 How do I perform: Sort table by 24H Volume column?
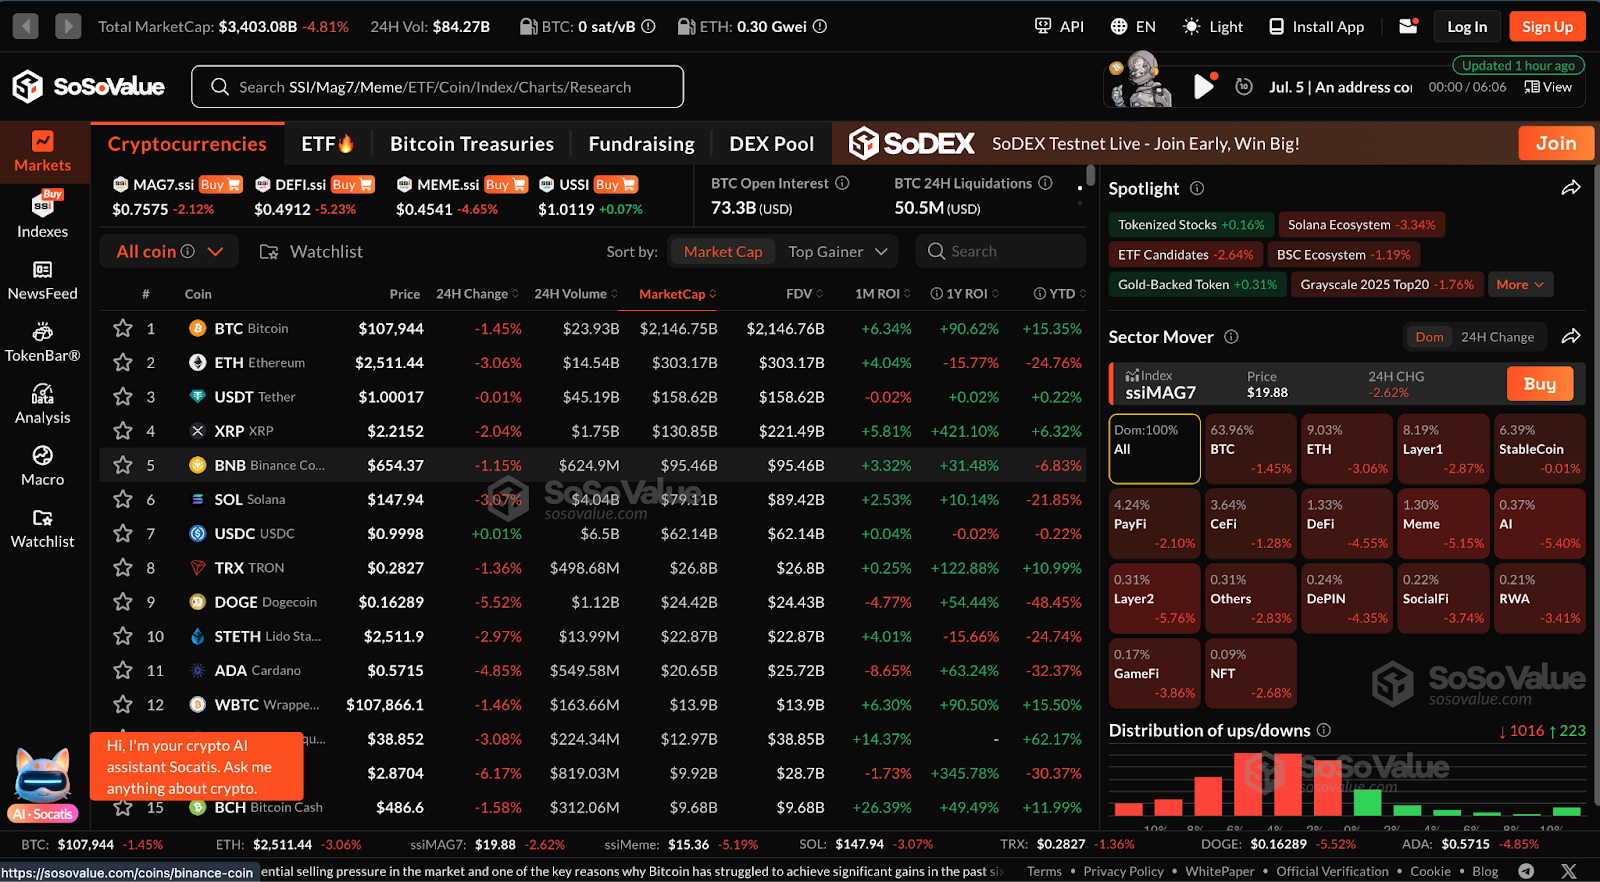pos(575,294)
